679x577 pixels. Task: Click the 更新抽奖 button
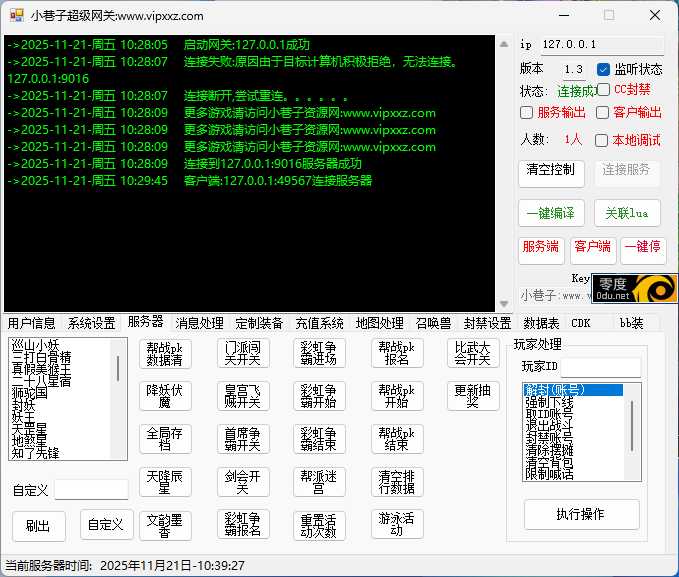point(473,396)
